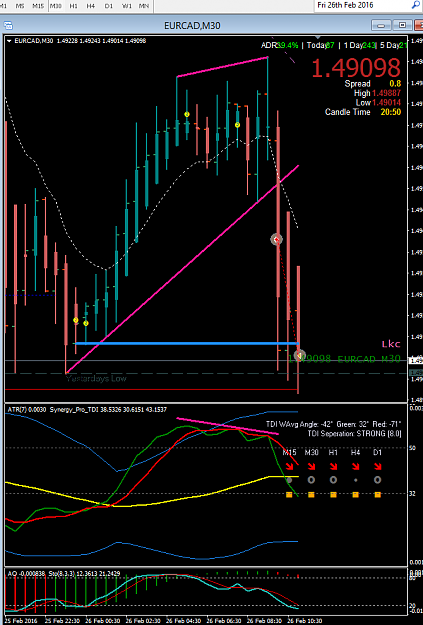Select the thick blue horizontal support line

tap(187, 343)
